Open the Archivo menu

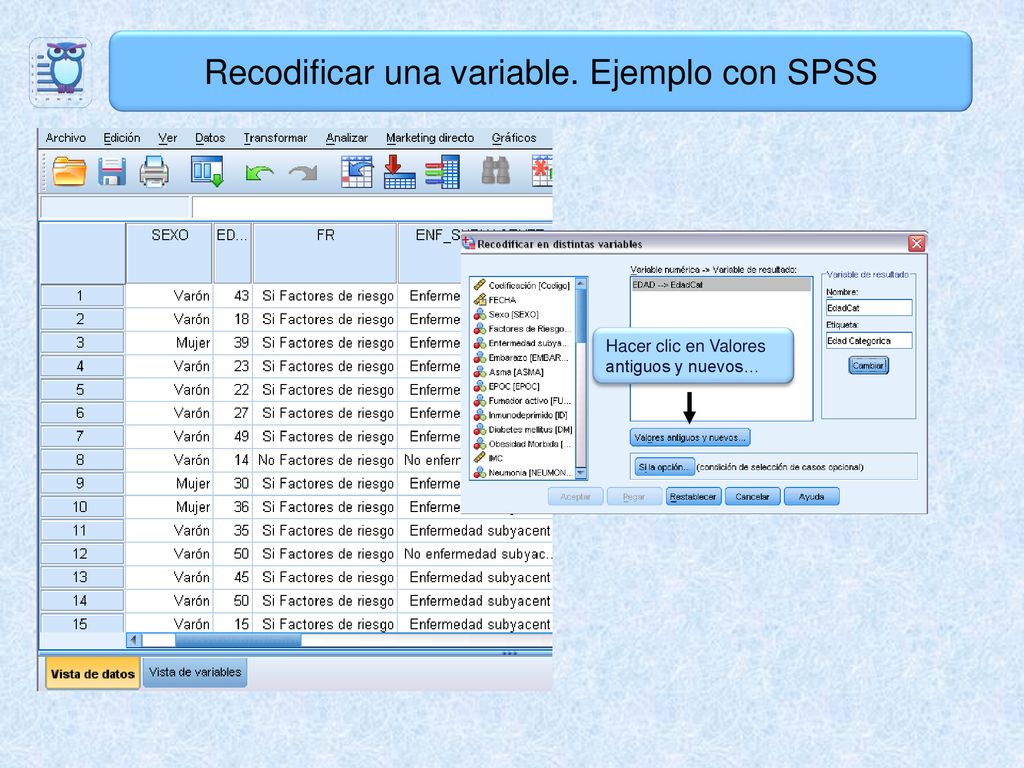pos(66,138)
